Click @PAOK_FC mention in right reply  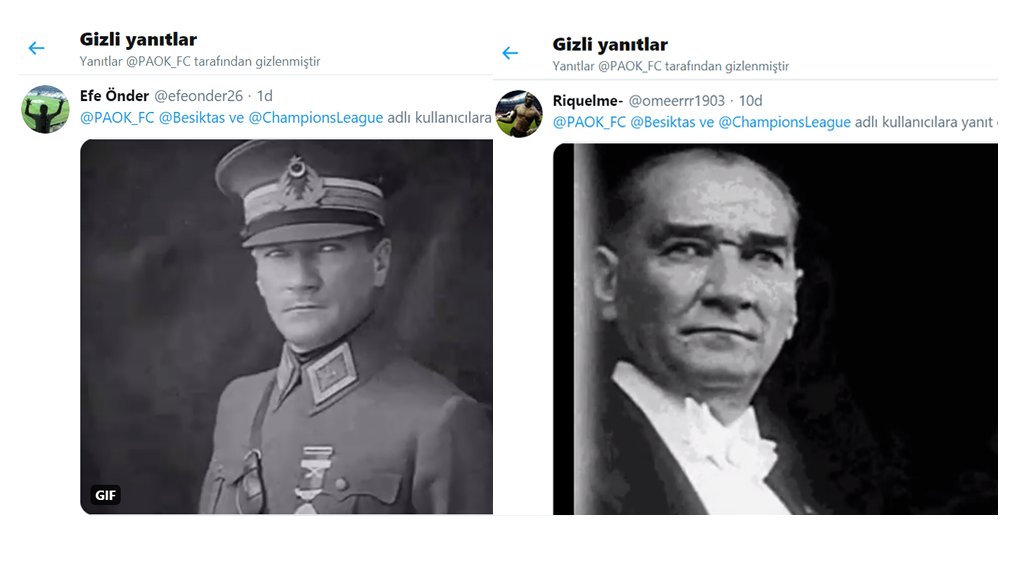(x=589, y=122)
